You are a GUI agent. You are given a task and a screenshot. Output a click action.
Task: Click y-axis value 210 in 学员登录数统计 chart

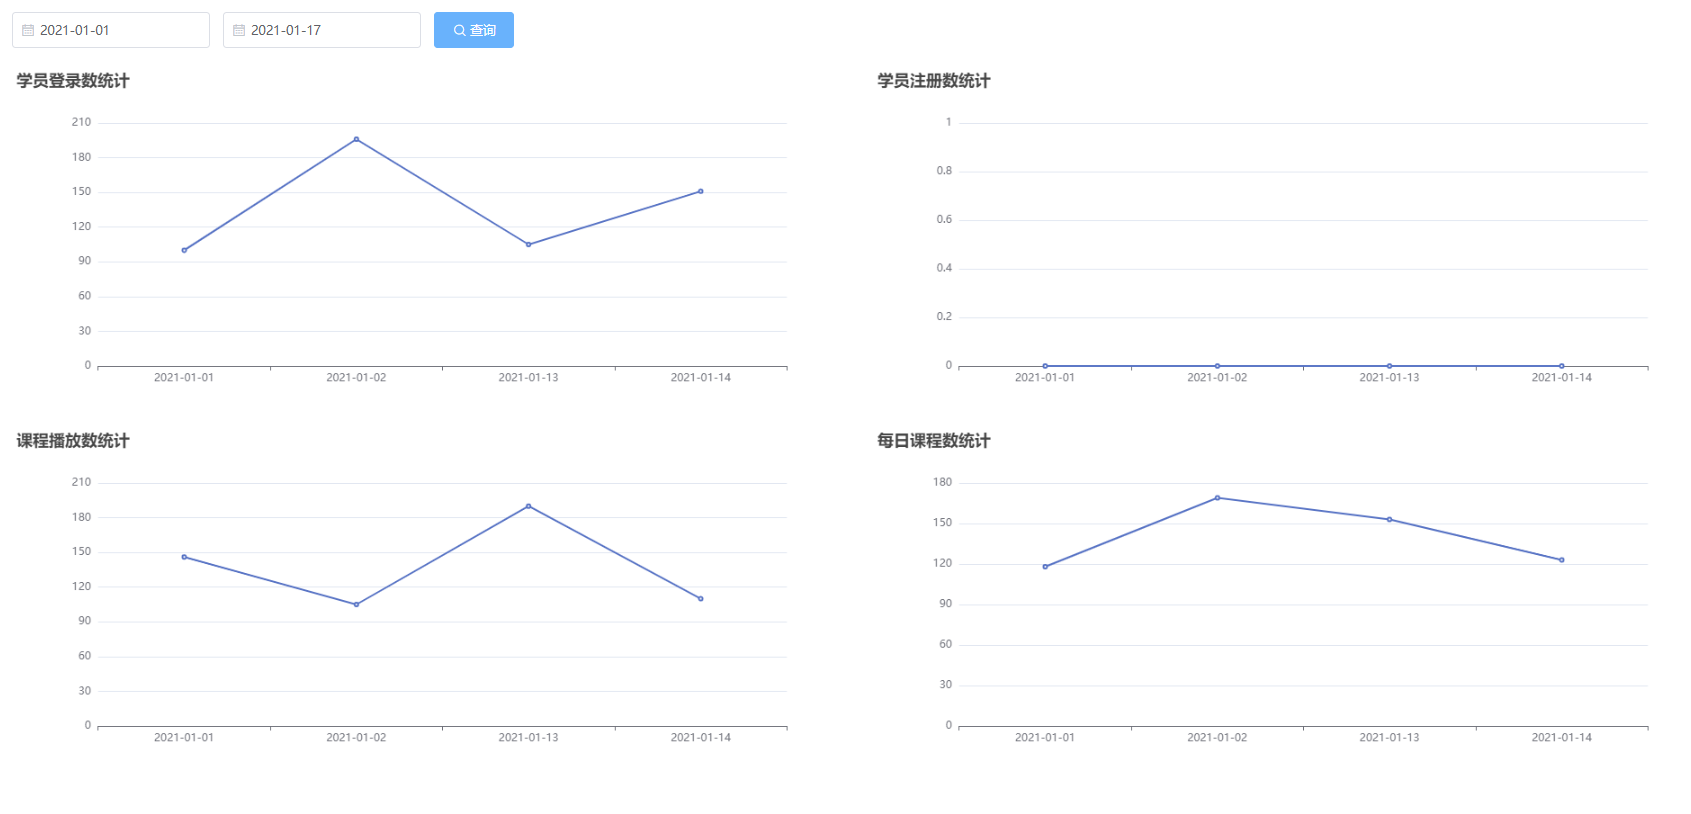(x=81, y=122)
